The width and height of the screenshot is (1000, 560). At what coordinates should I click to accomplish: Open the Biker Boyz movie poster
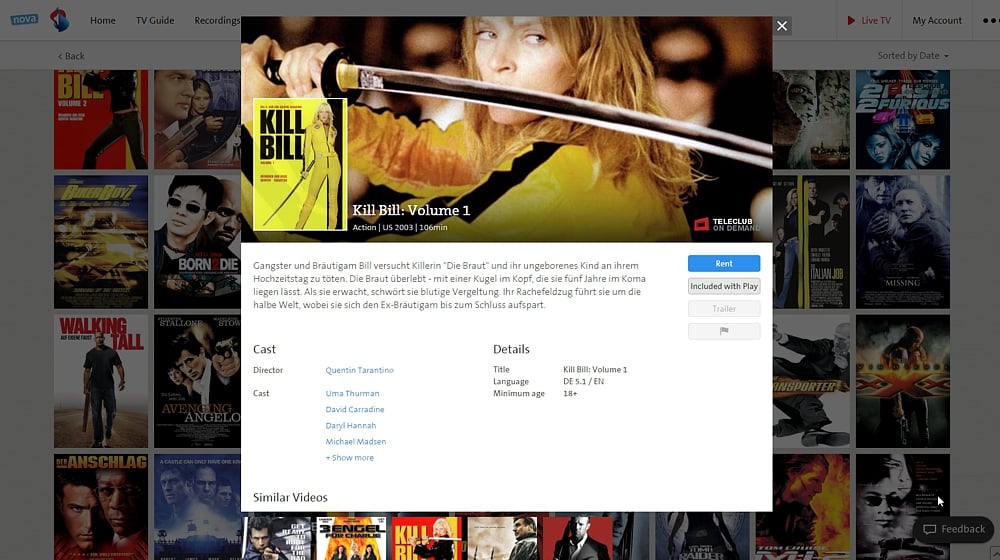101,242
